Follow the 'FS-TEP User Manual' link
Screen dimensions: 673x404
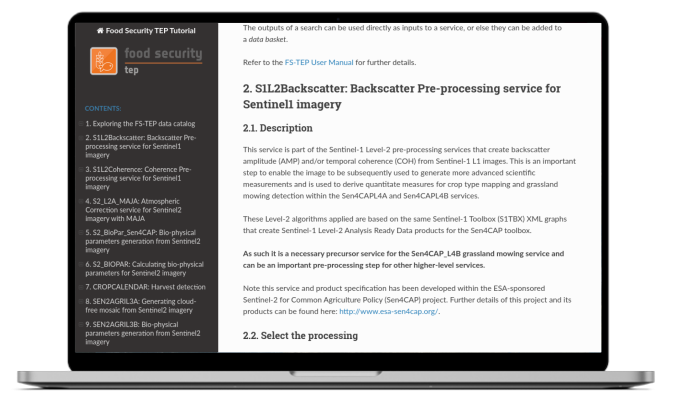click(x=319, y=62)
